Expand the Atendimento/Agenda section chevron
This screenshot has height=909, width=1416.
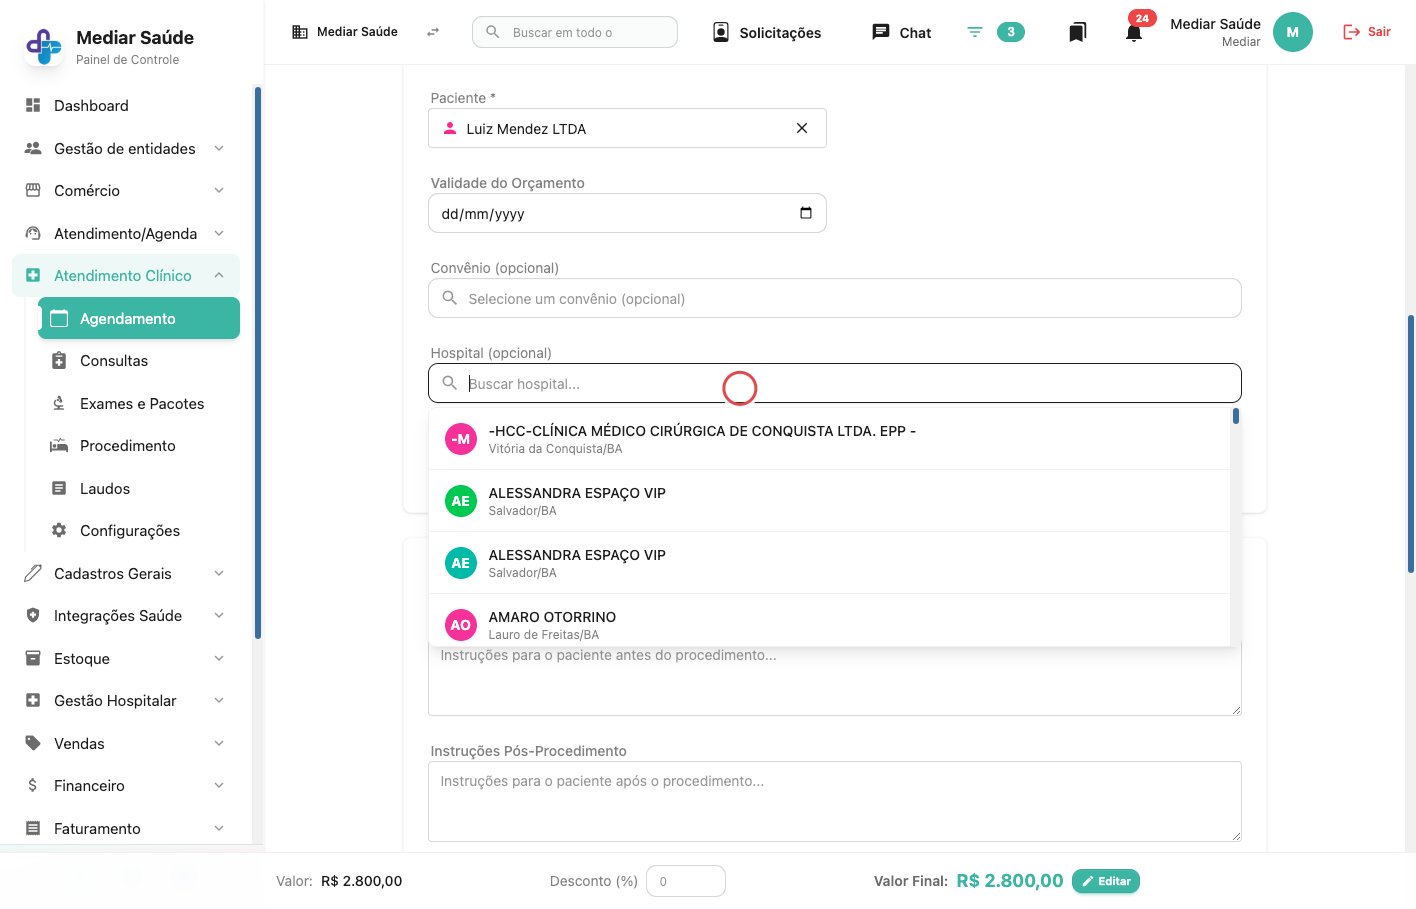pyautogui.click(x=219, y=233)
